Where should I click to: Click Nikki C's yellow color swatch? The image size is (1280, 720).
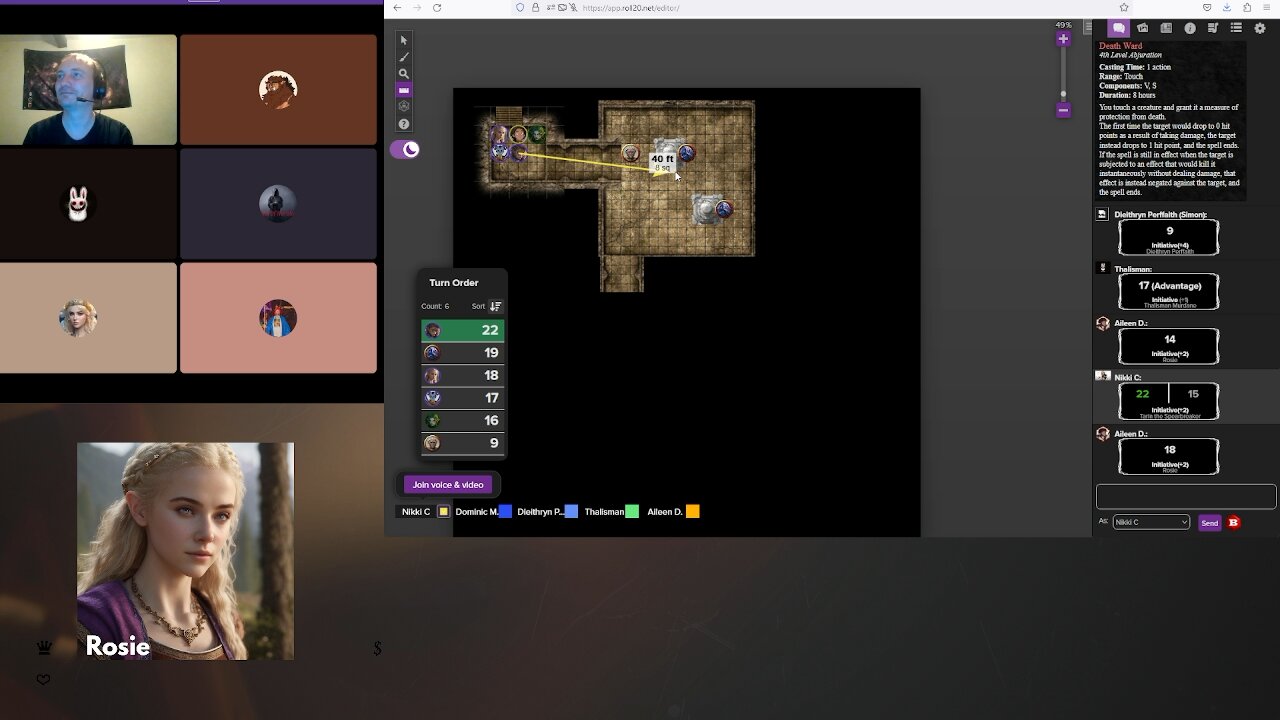[x=444, y=512]
